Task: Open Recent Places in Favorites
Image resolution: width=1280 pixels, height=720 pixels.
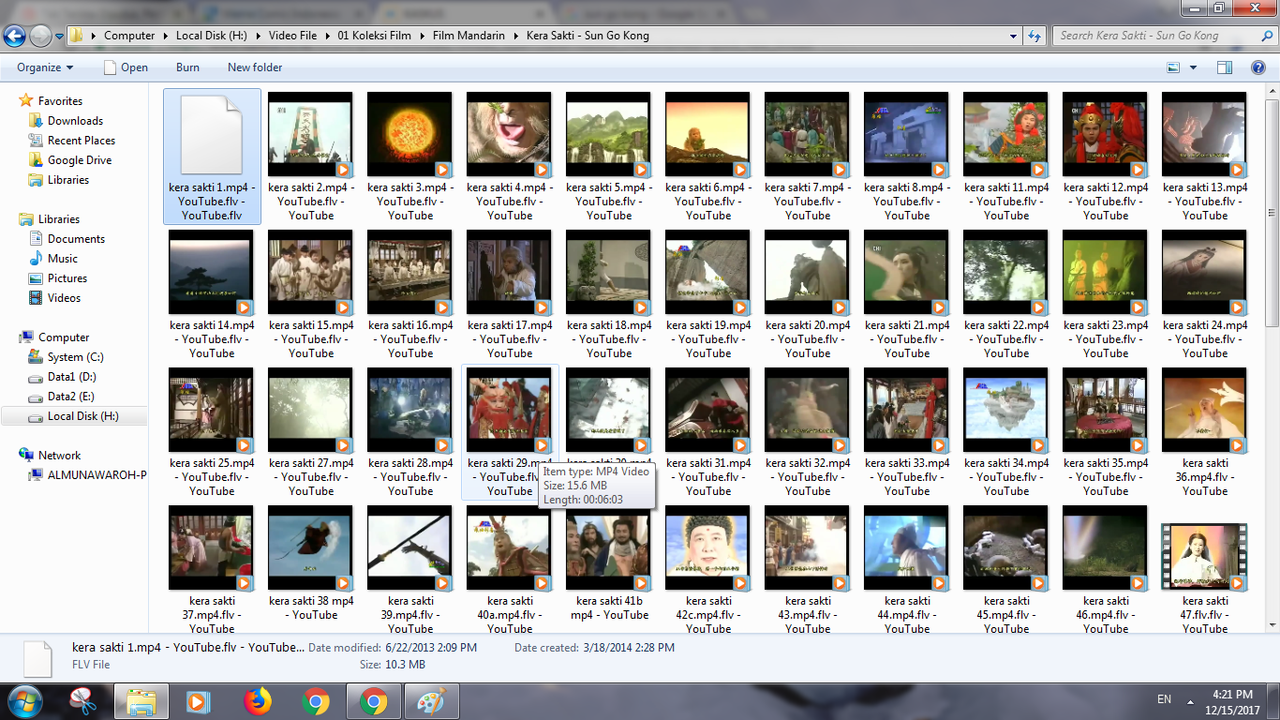Action: click(x=81, y=140)
